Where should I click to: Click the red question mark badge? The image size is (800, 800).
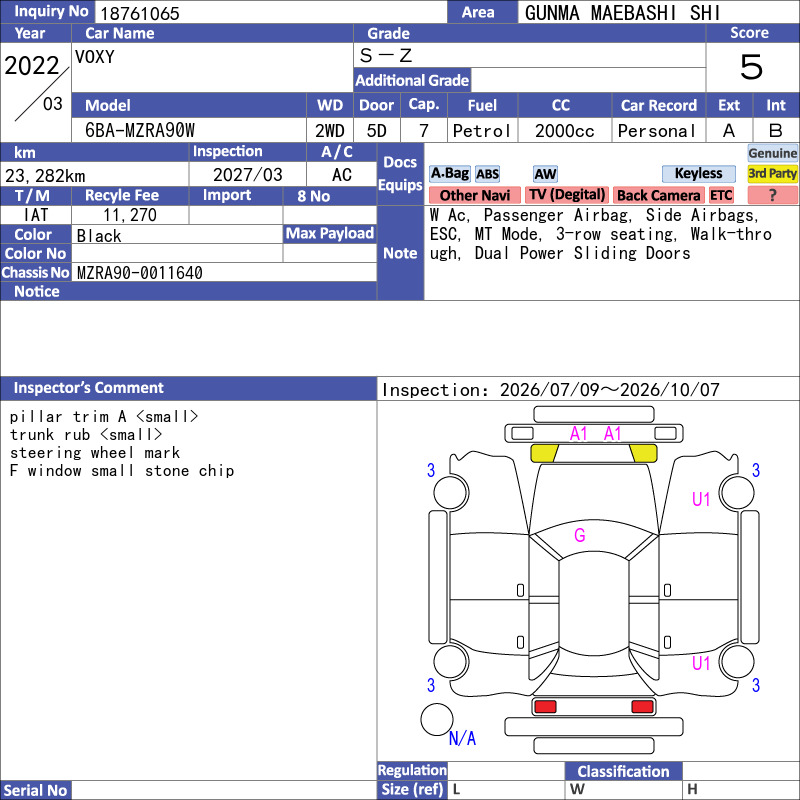[772, 195]
